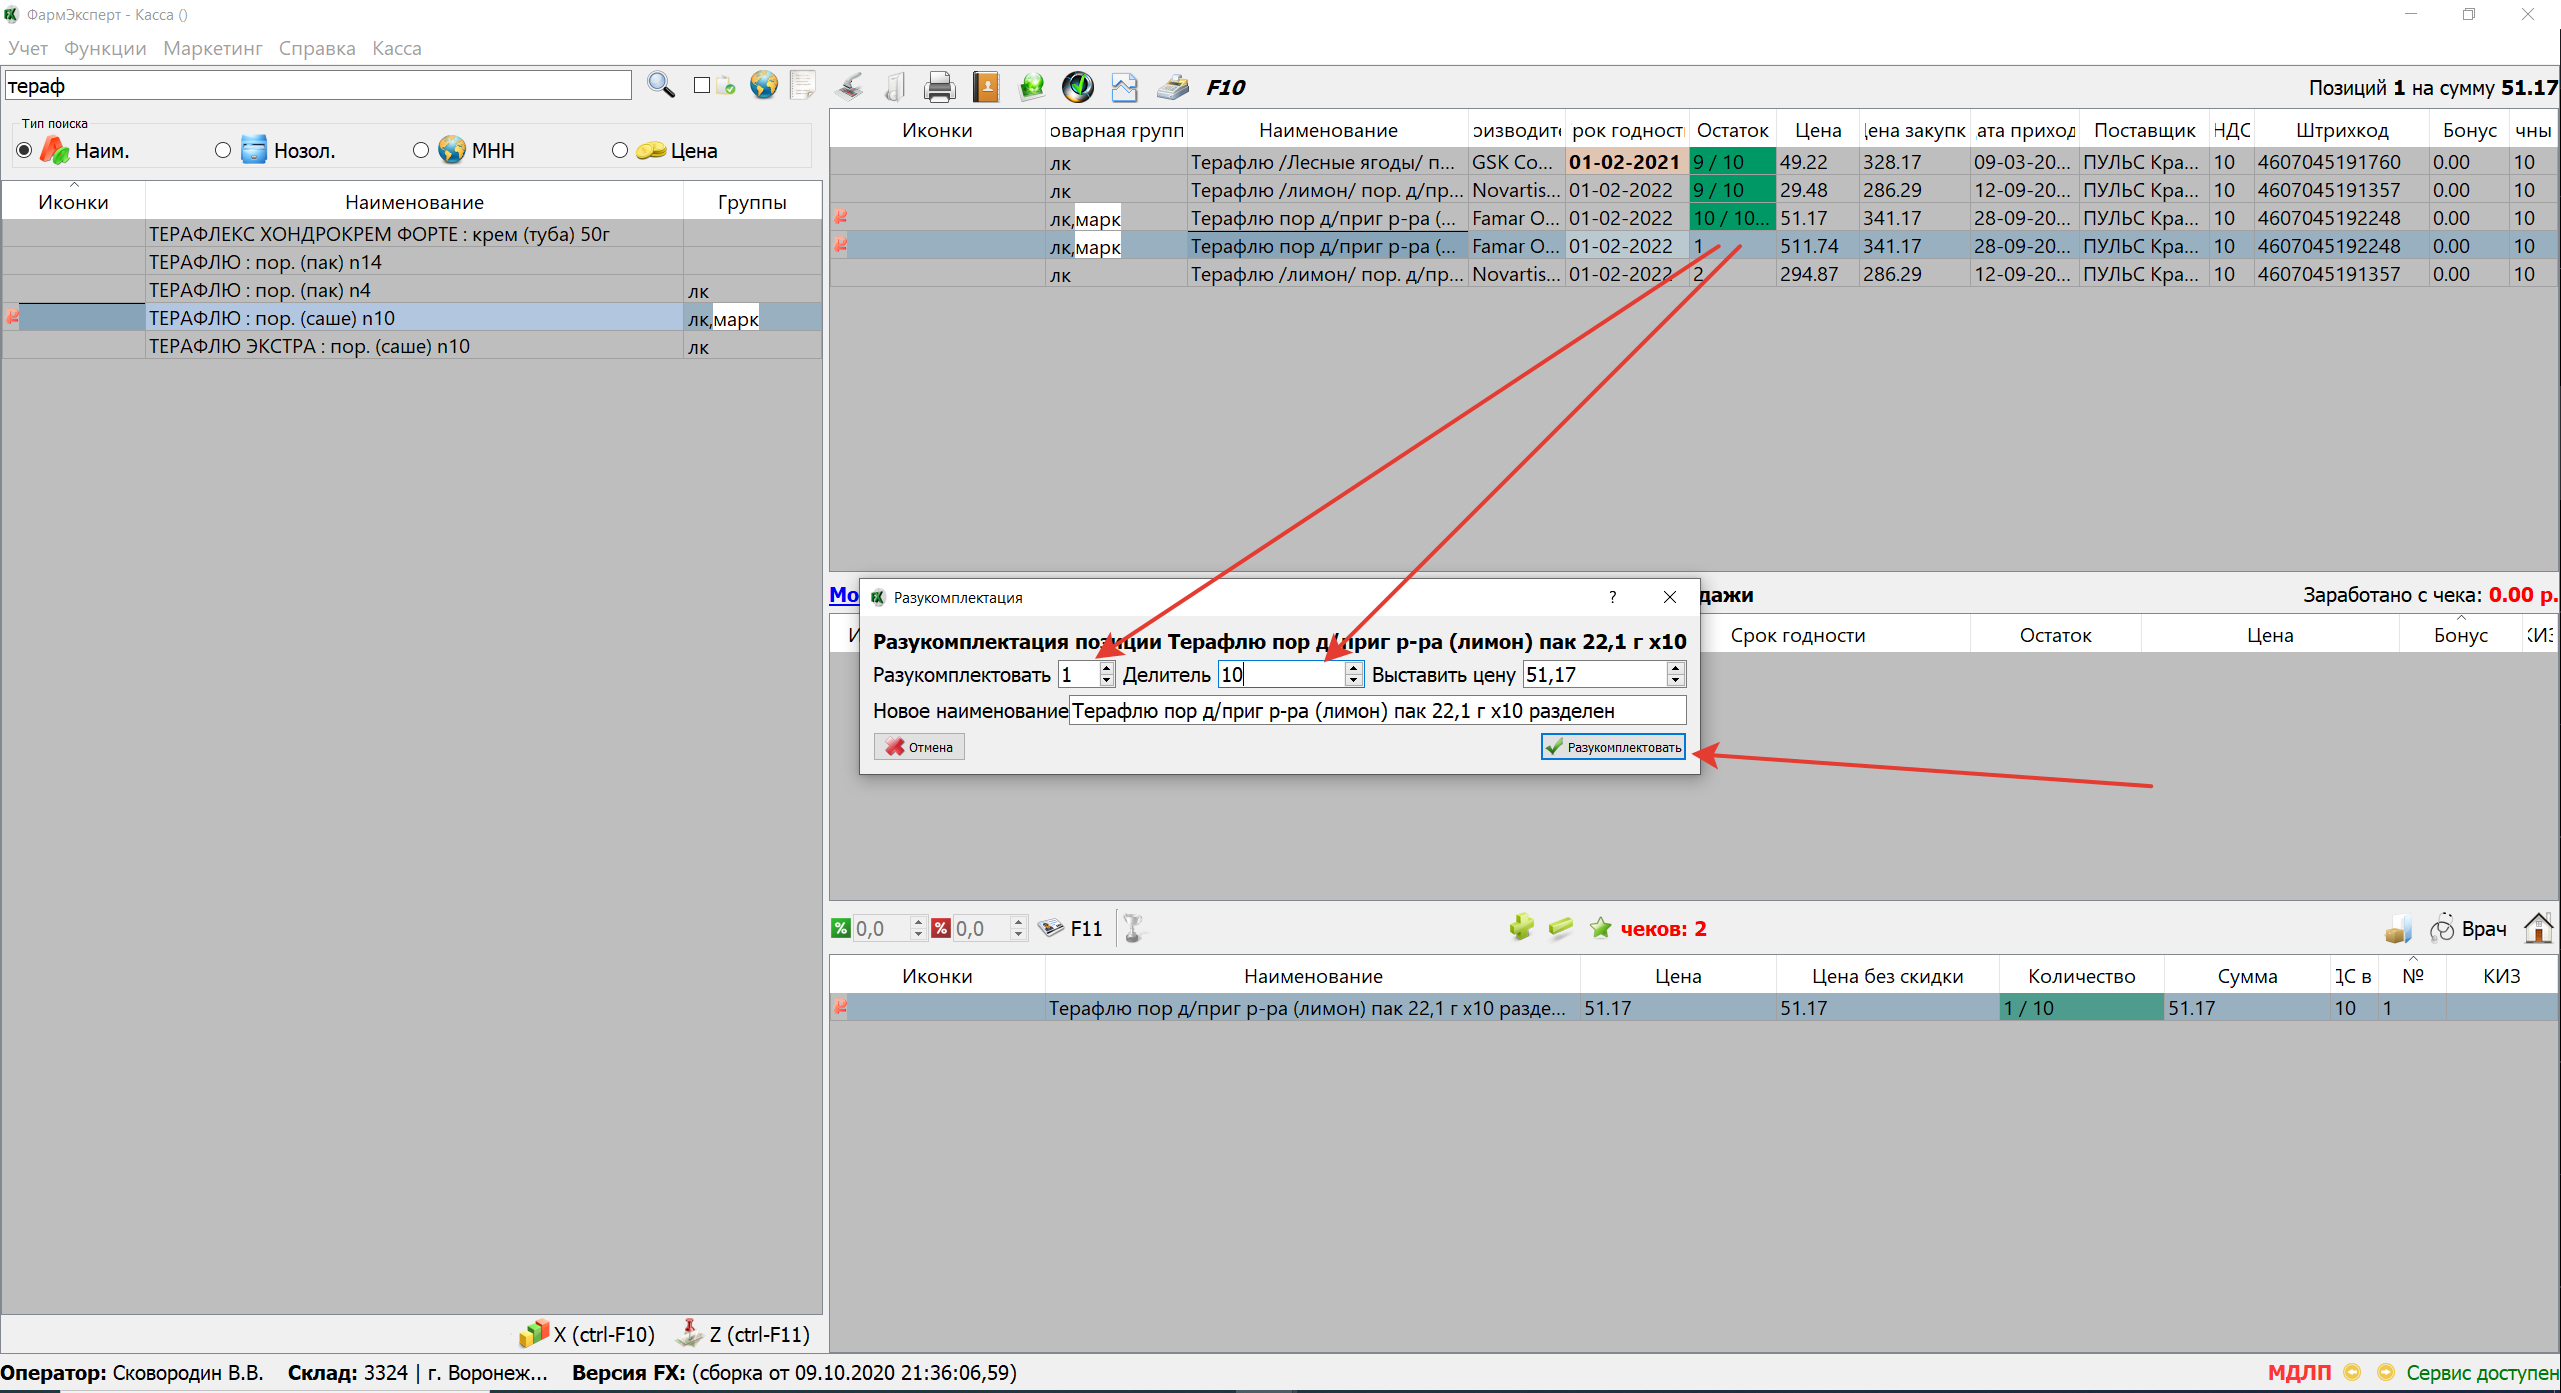The image size is (2561, 1393).
Task: Open the orange contacts book icon
Action: point(986,87)
